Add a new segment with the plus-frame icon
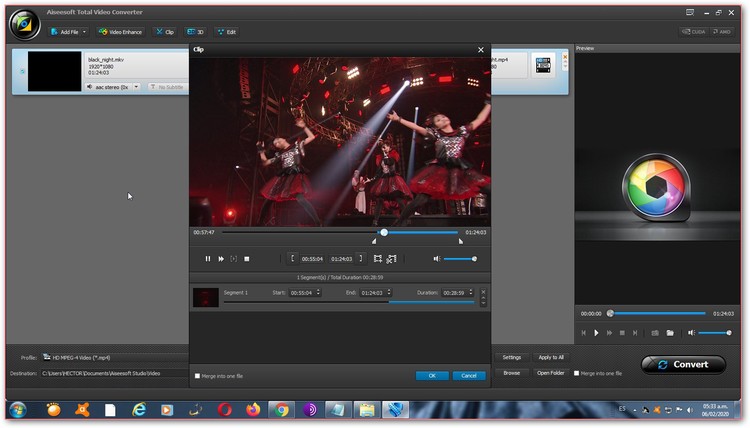This screenshot has height=428, width=750. click(x=378, y=259)
